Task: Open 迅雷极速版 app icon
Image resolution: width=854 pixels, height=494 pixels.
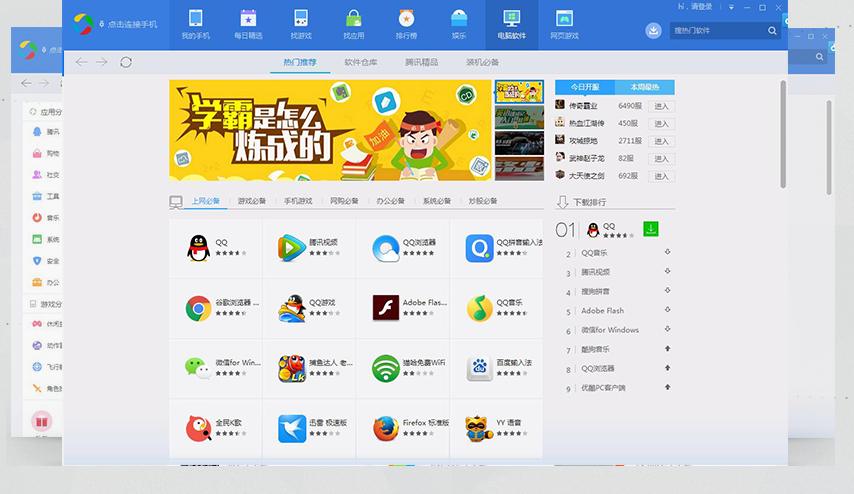Action: coord(291,428)
